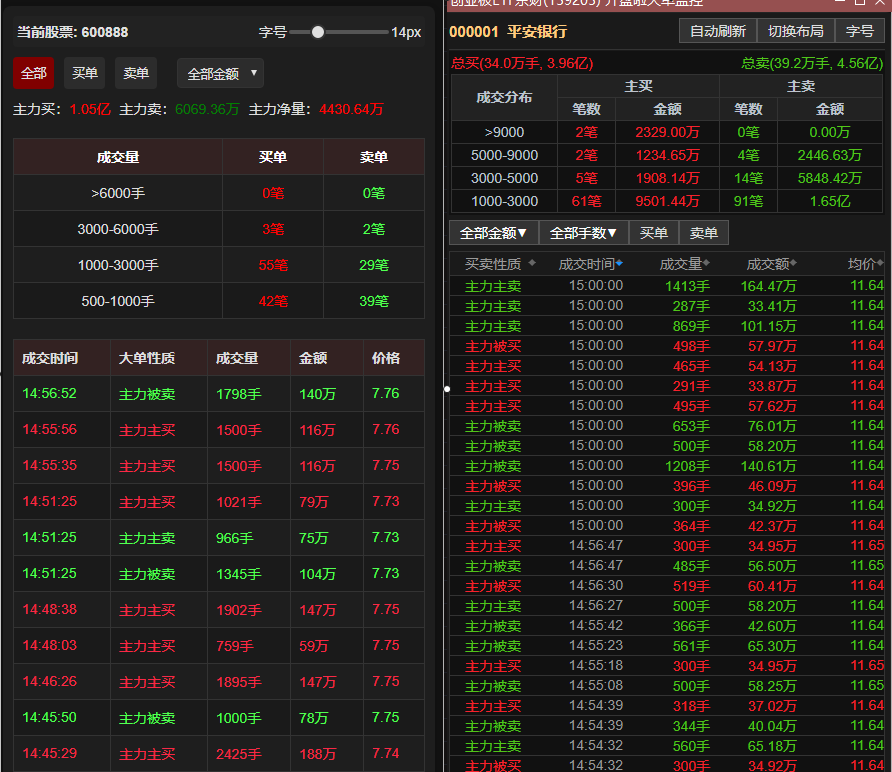The width and height of the screenshot is (892, 772).
Task: Click the 大单性质 column header
Action: tap(147, 358)
